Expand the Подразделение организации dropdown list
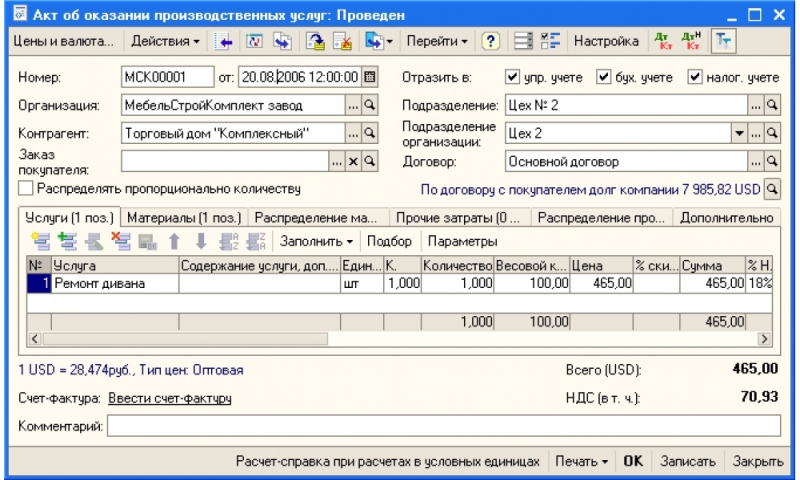The width and height of the screenshot is (800, 480). pos(740,132)
